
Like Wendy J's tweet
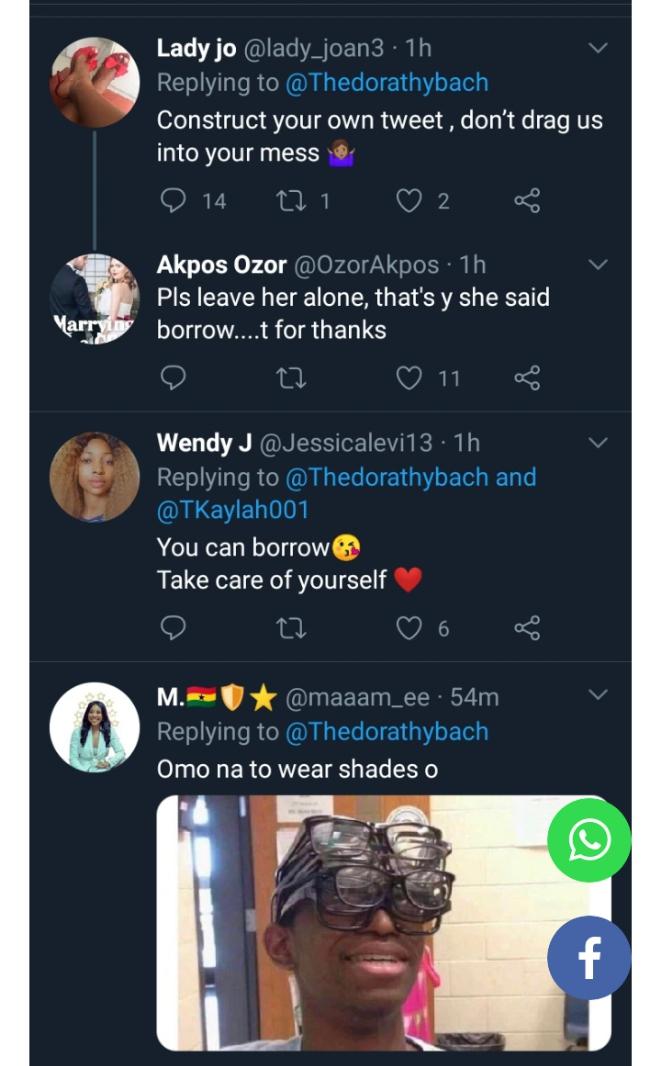tap(408, 628)
